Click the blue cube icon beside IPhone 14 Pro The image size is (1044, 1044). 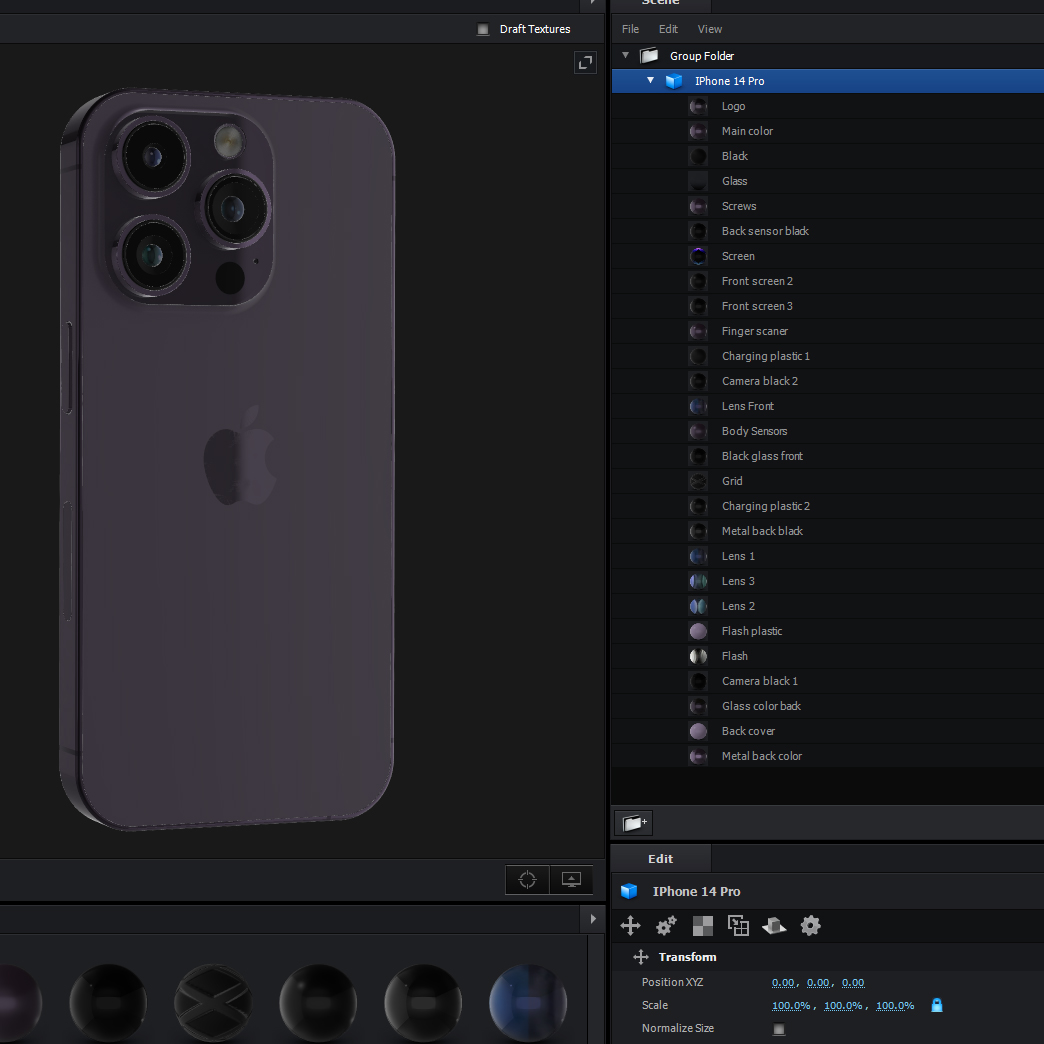(x=674, y=81)
